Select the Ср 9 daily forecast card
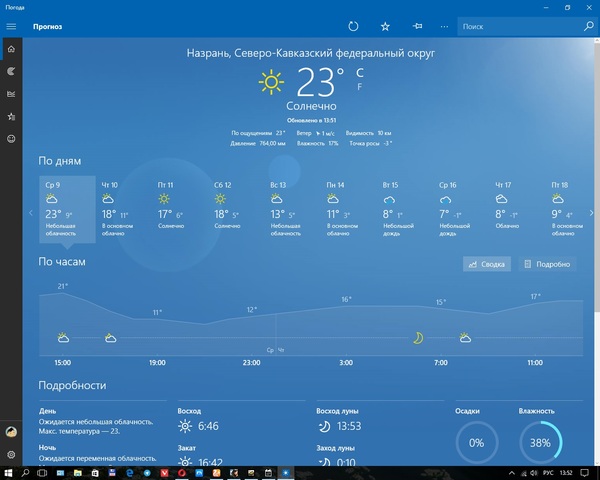 click(67, 209)
